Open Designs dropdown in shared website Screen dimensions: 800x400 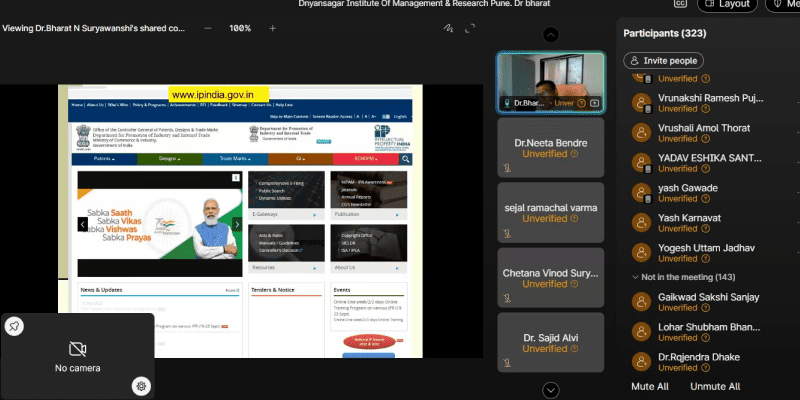click(170, 159)
